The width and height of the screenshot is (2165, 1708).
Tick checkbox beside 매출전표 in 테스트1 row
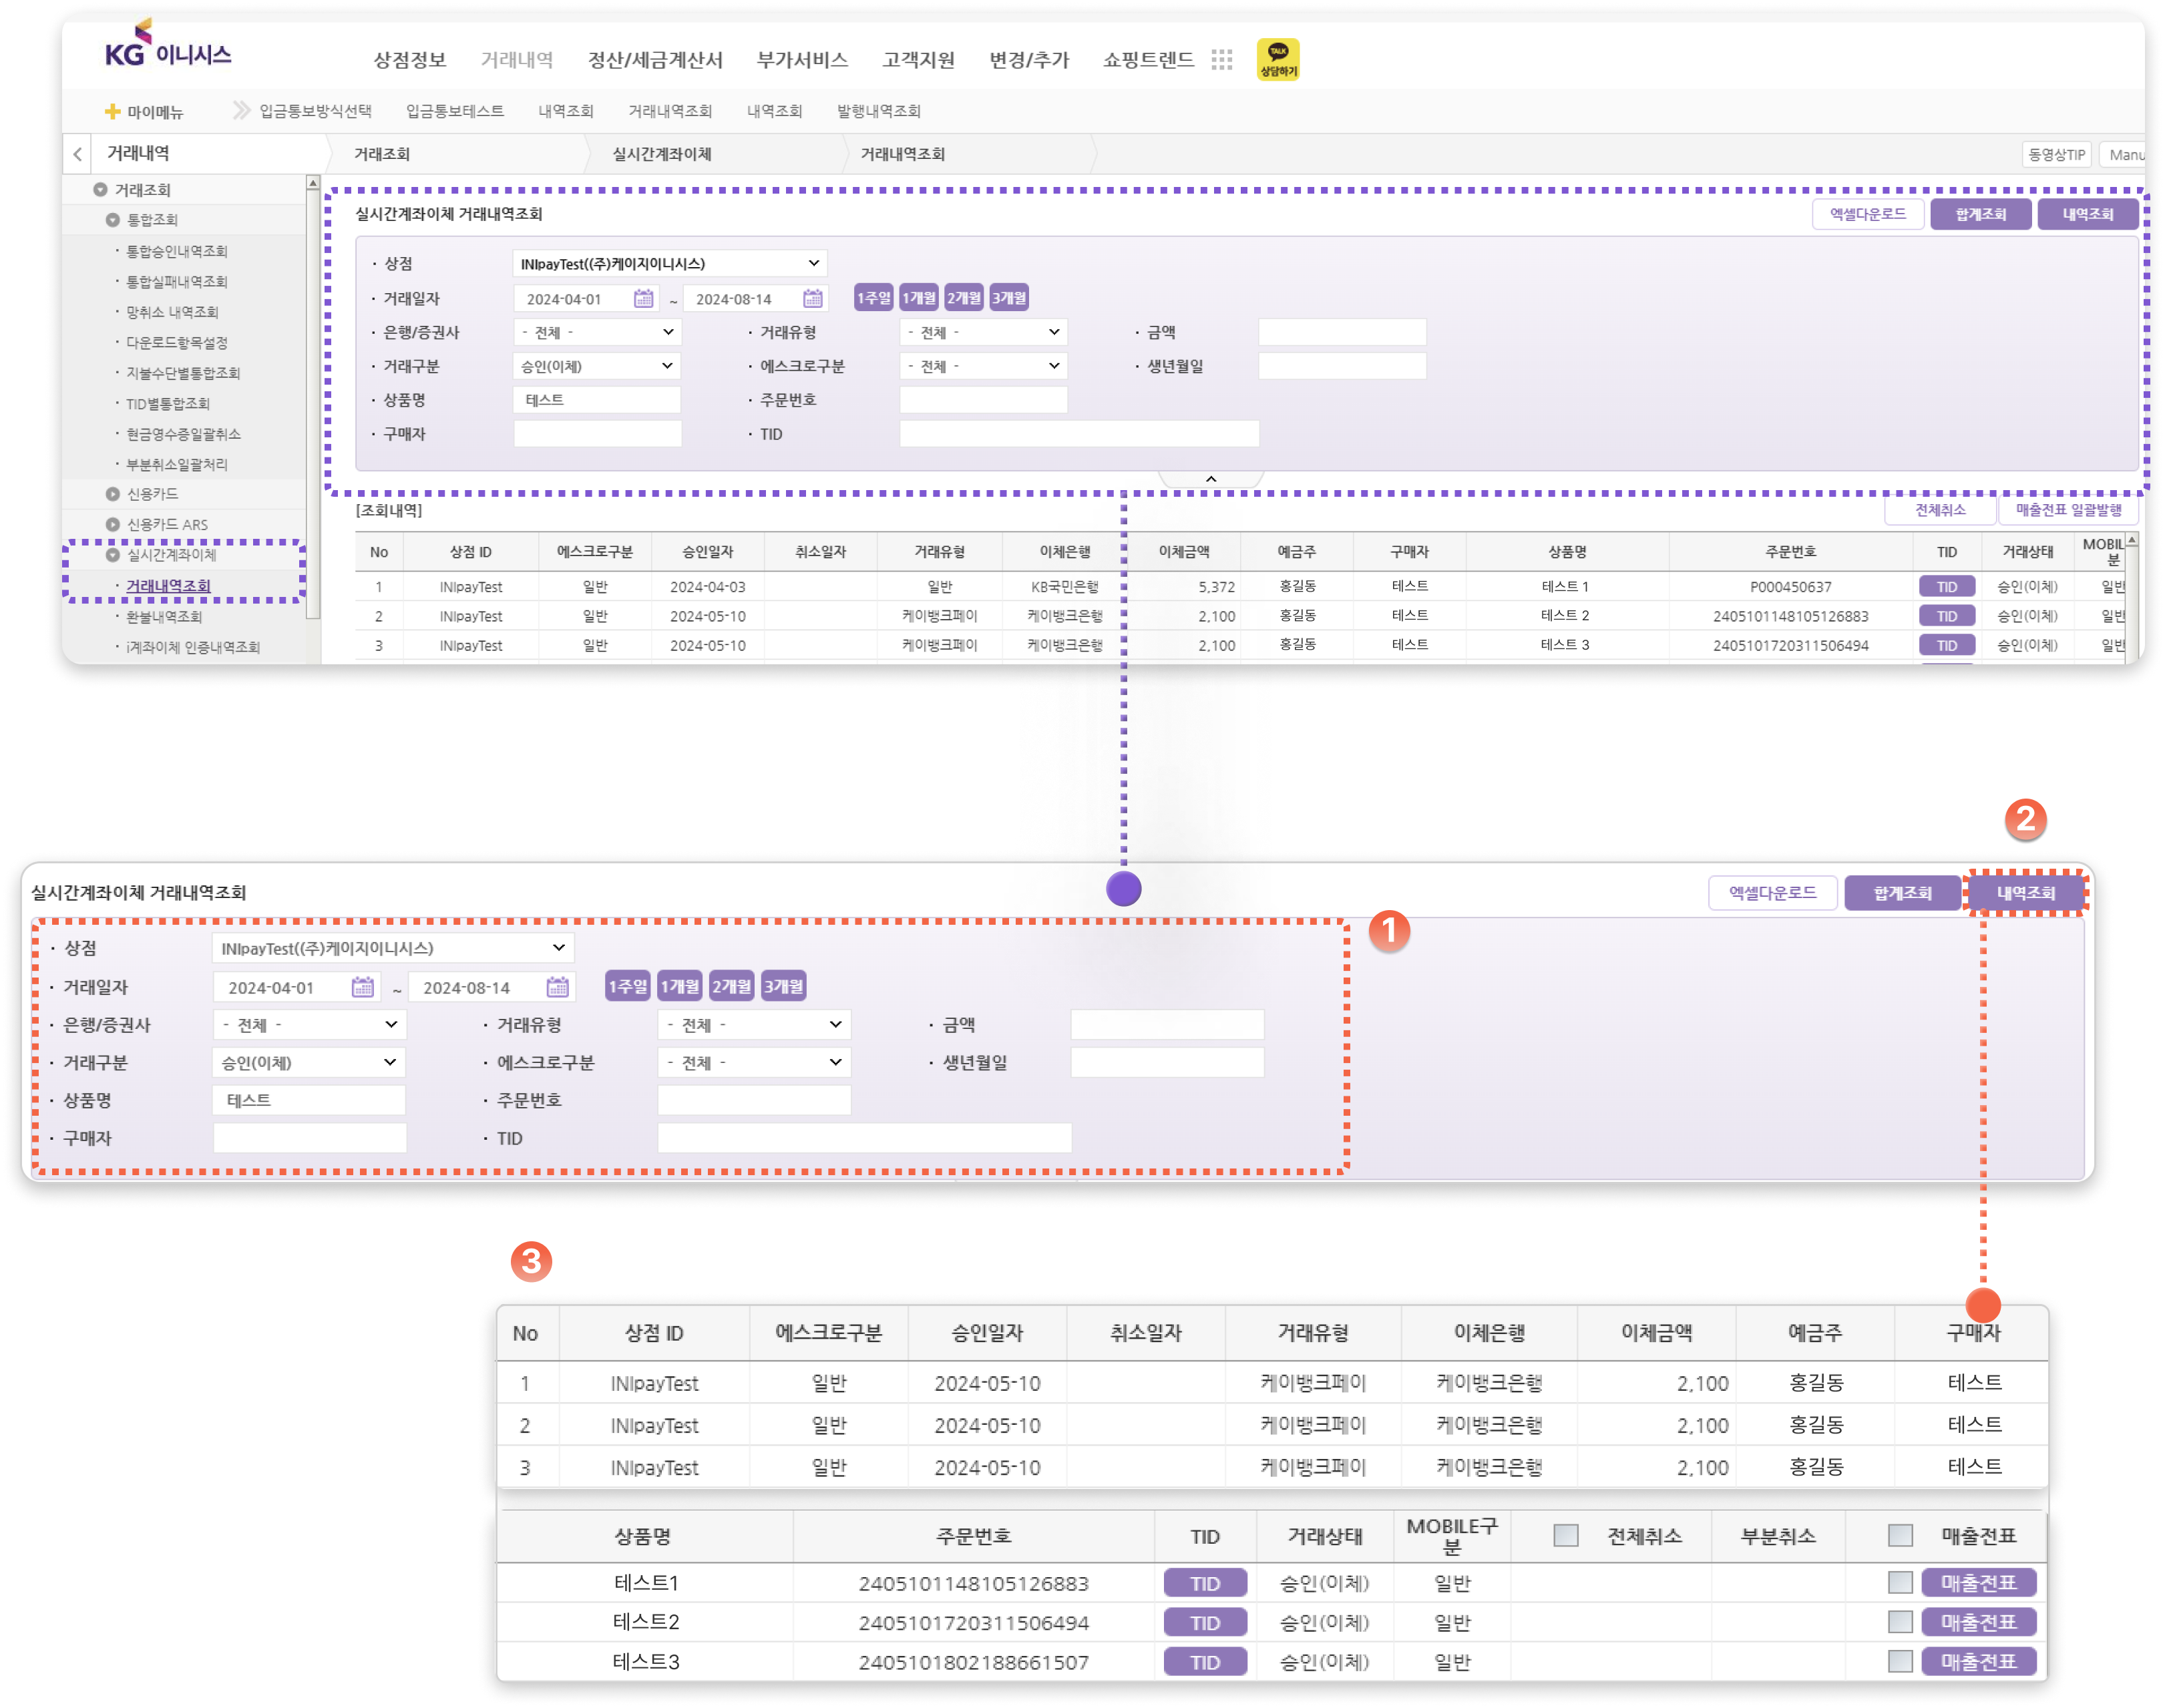click(x=1900, y=1582)
